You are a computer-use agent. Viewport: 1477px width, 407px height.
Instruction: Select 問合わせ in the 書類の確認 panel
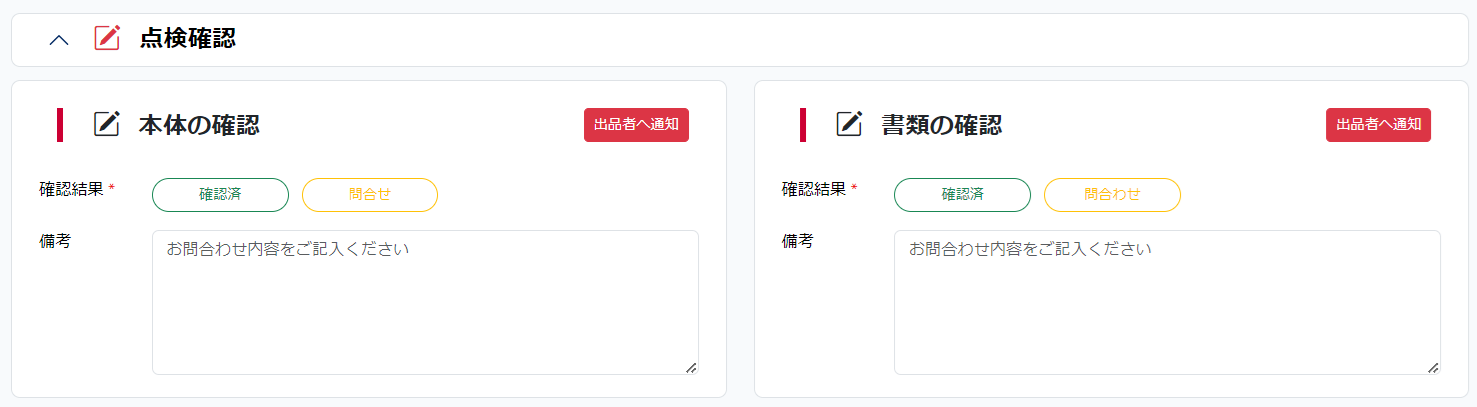tap(1112, 195)
